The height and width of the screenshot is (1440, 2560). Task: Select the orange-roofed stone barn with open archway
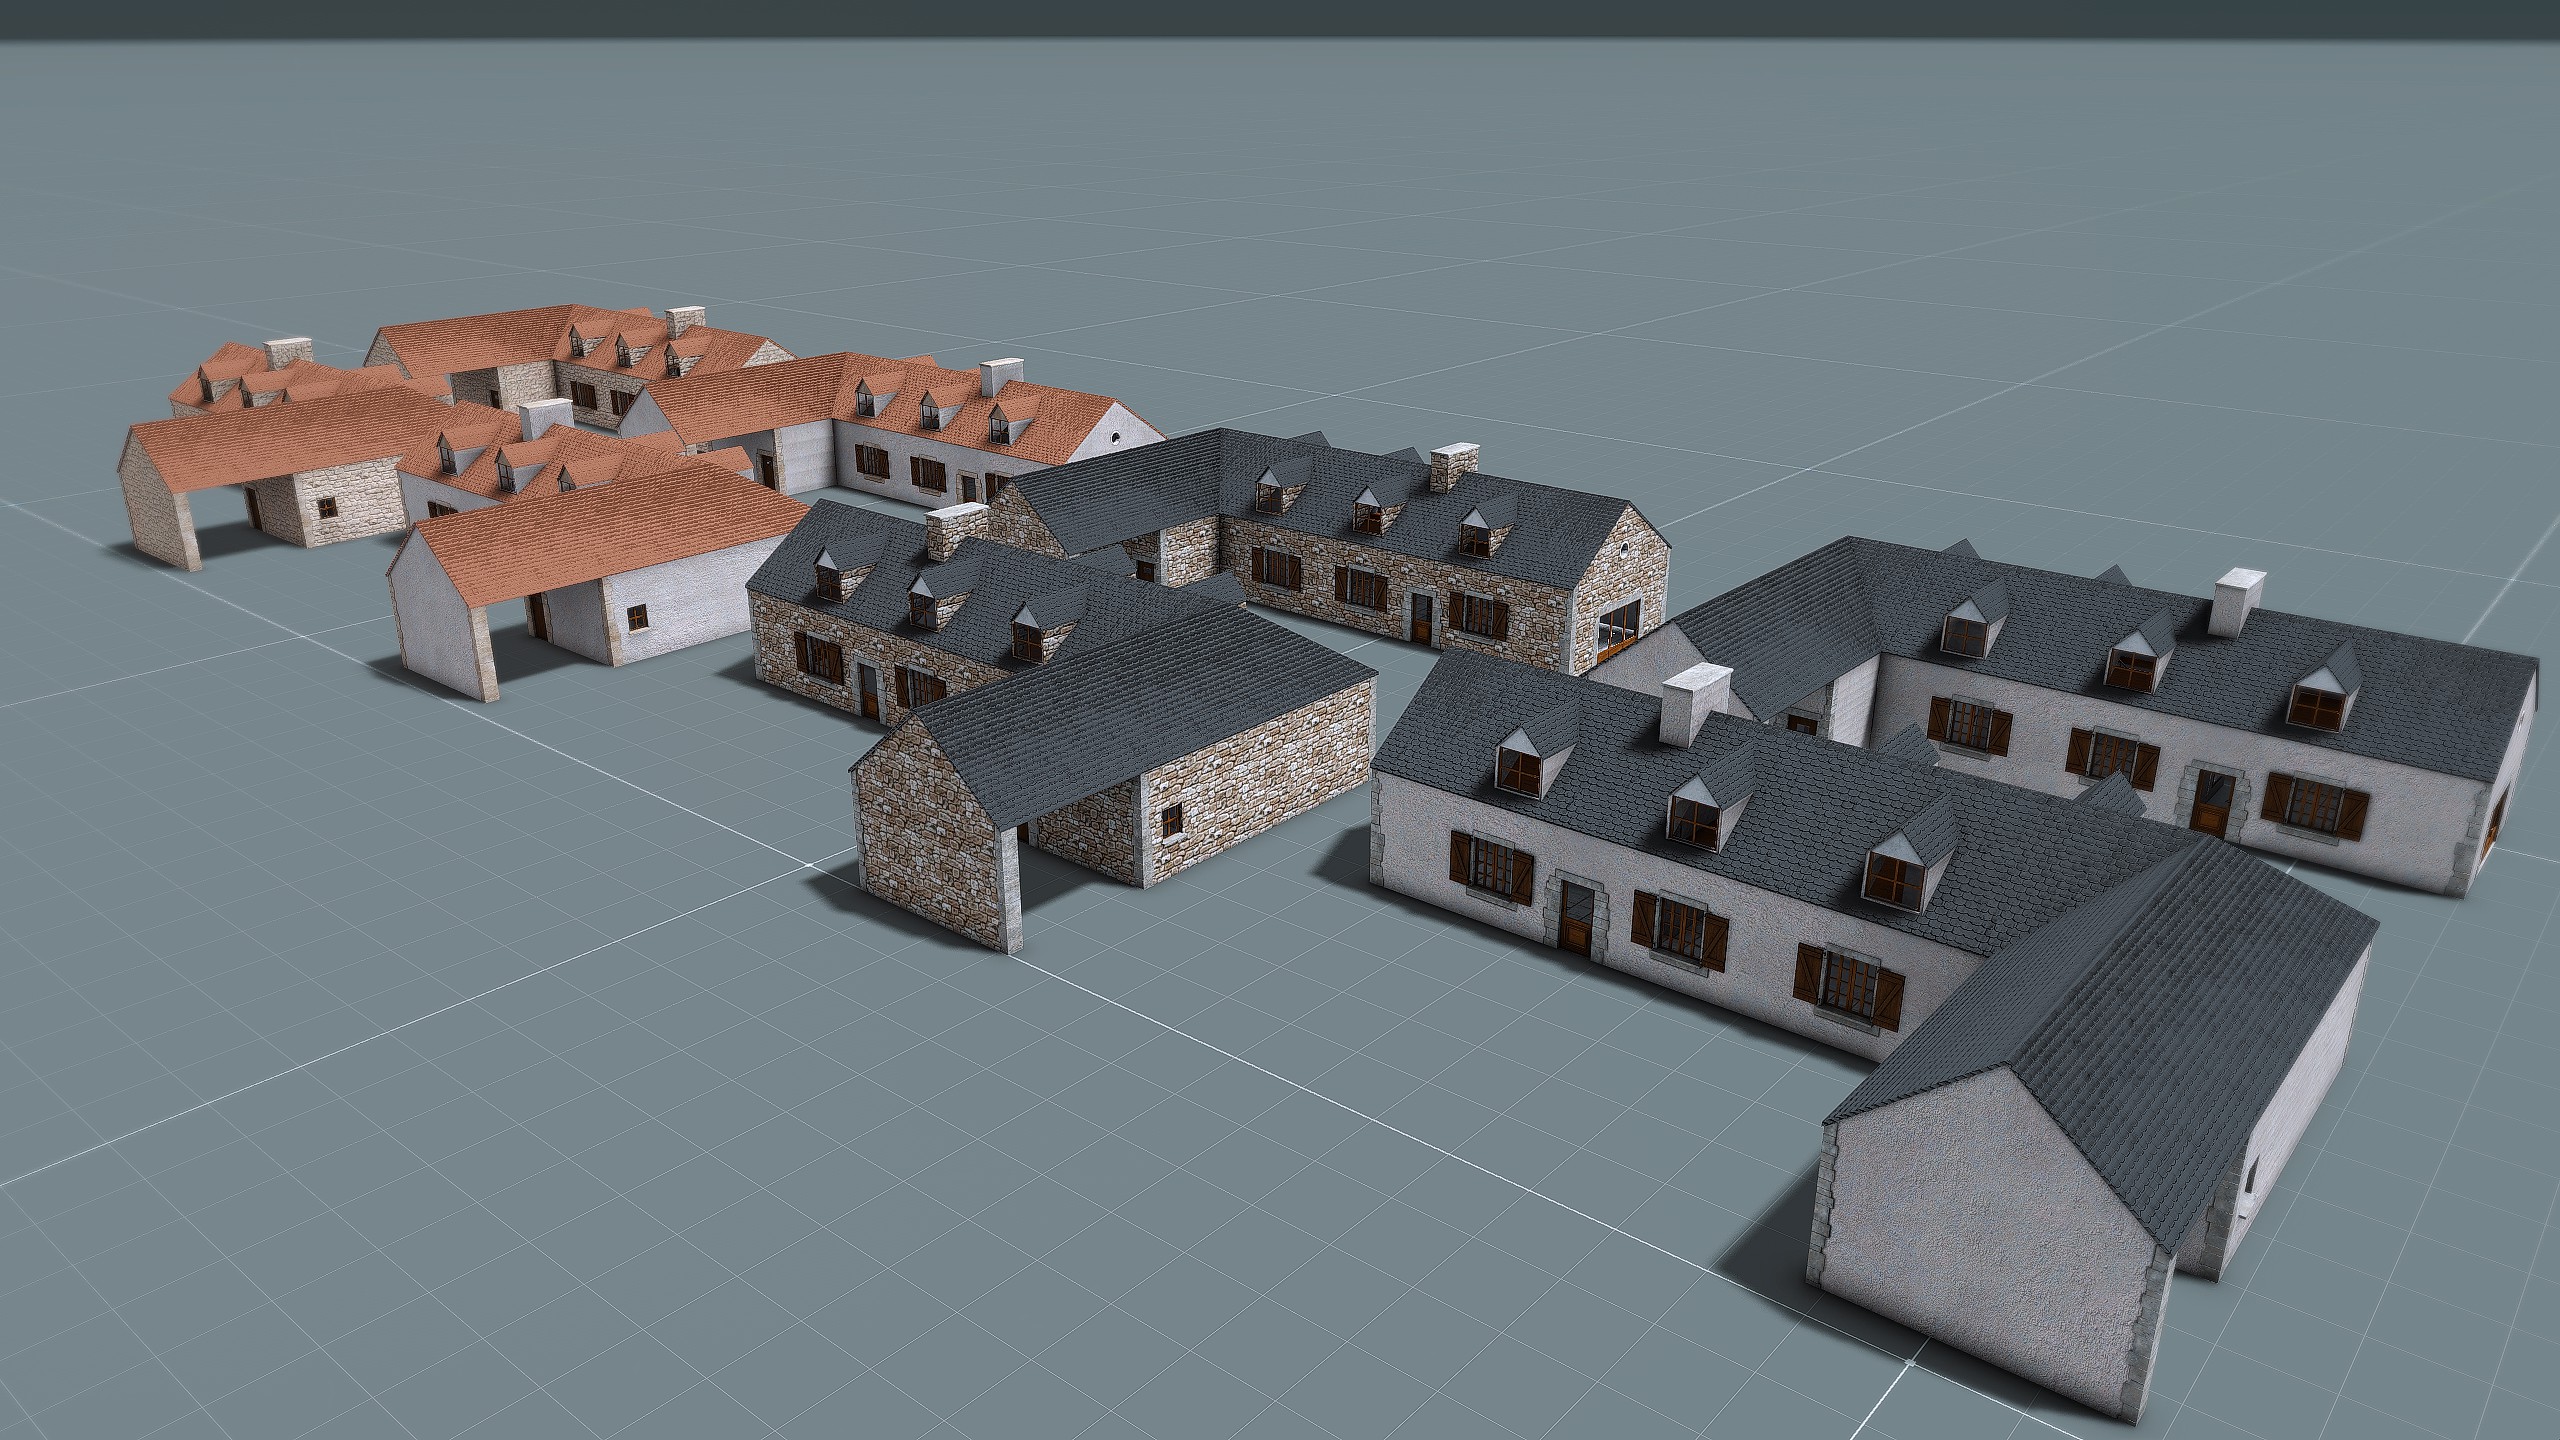click(290, 480)
